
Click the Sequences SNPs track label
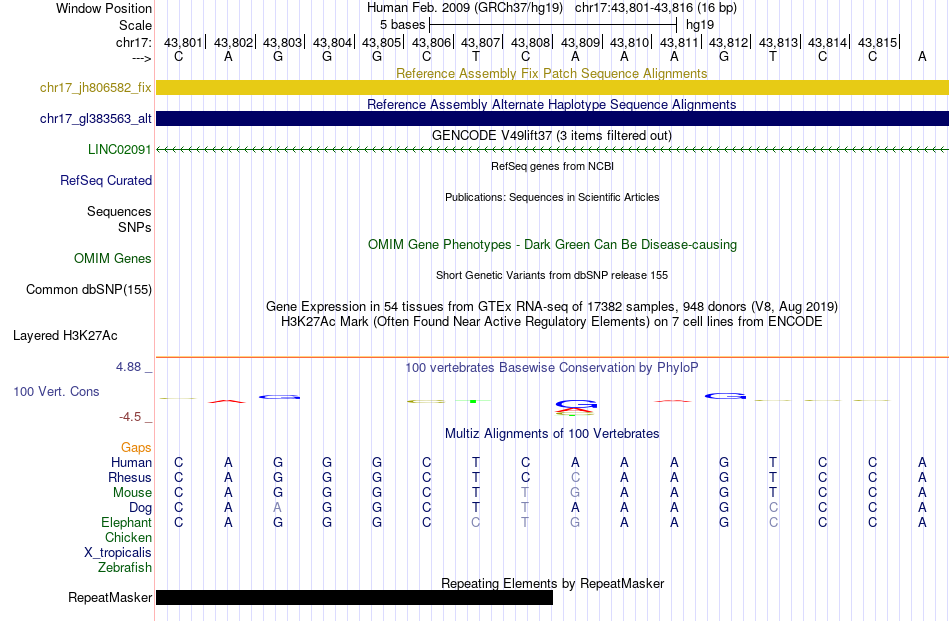tap(119, 219)
